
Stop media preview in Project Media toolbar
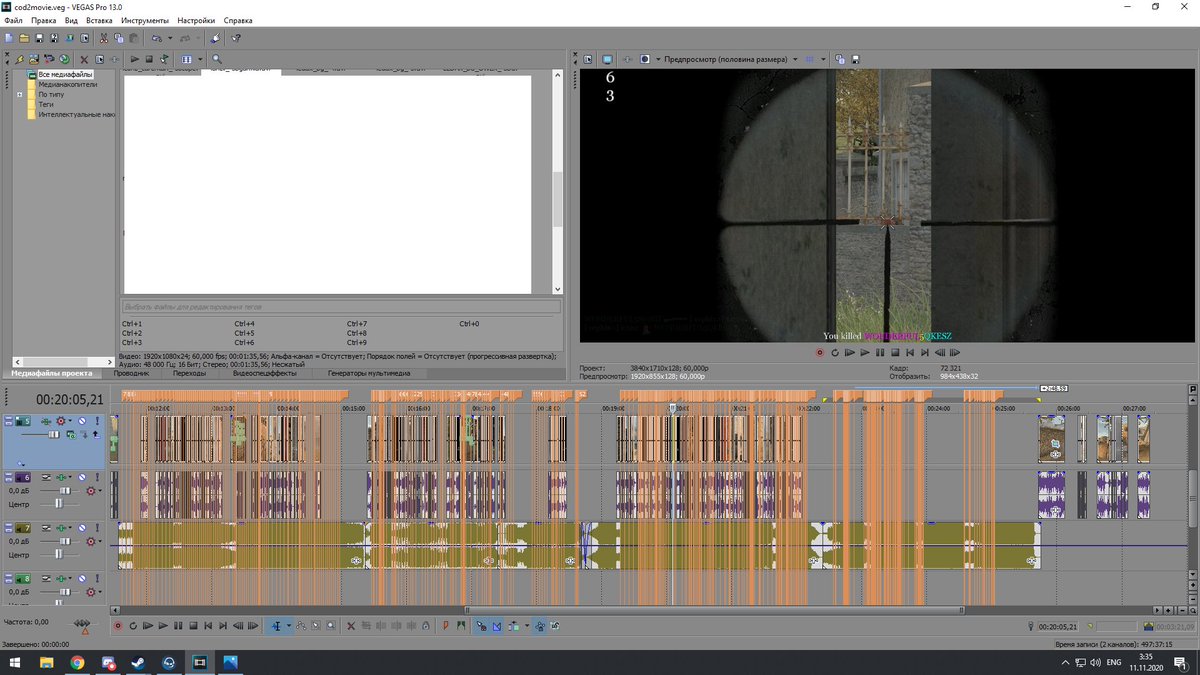click(149, 59)
